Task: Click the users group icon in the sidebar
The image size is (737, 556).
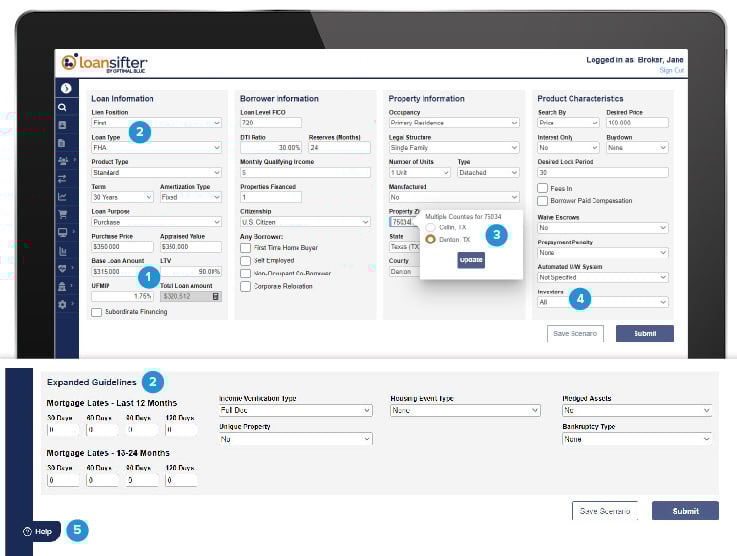Action: (64, 160)
